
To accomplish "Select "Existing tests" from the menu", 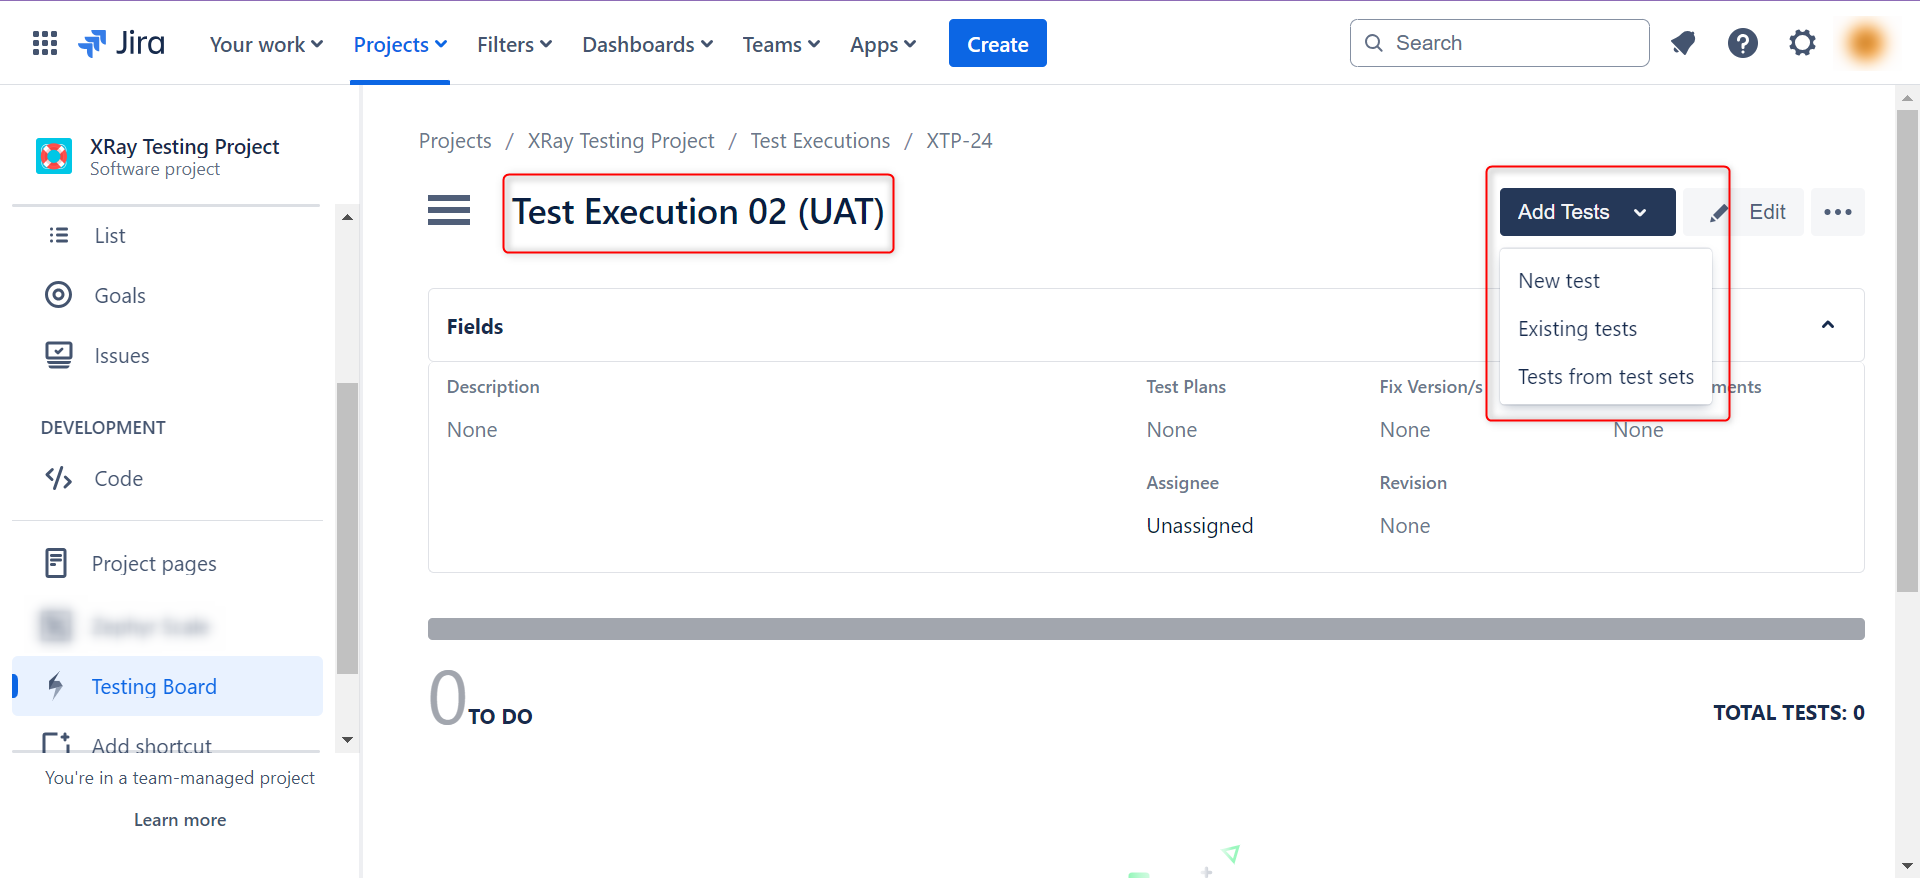I will coord(1577,329).
